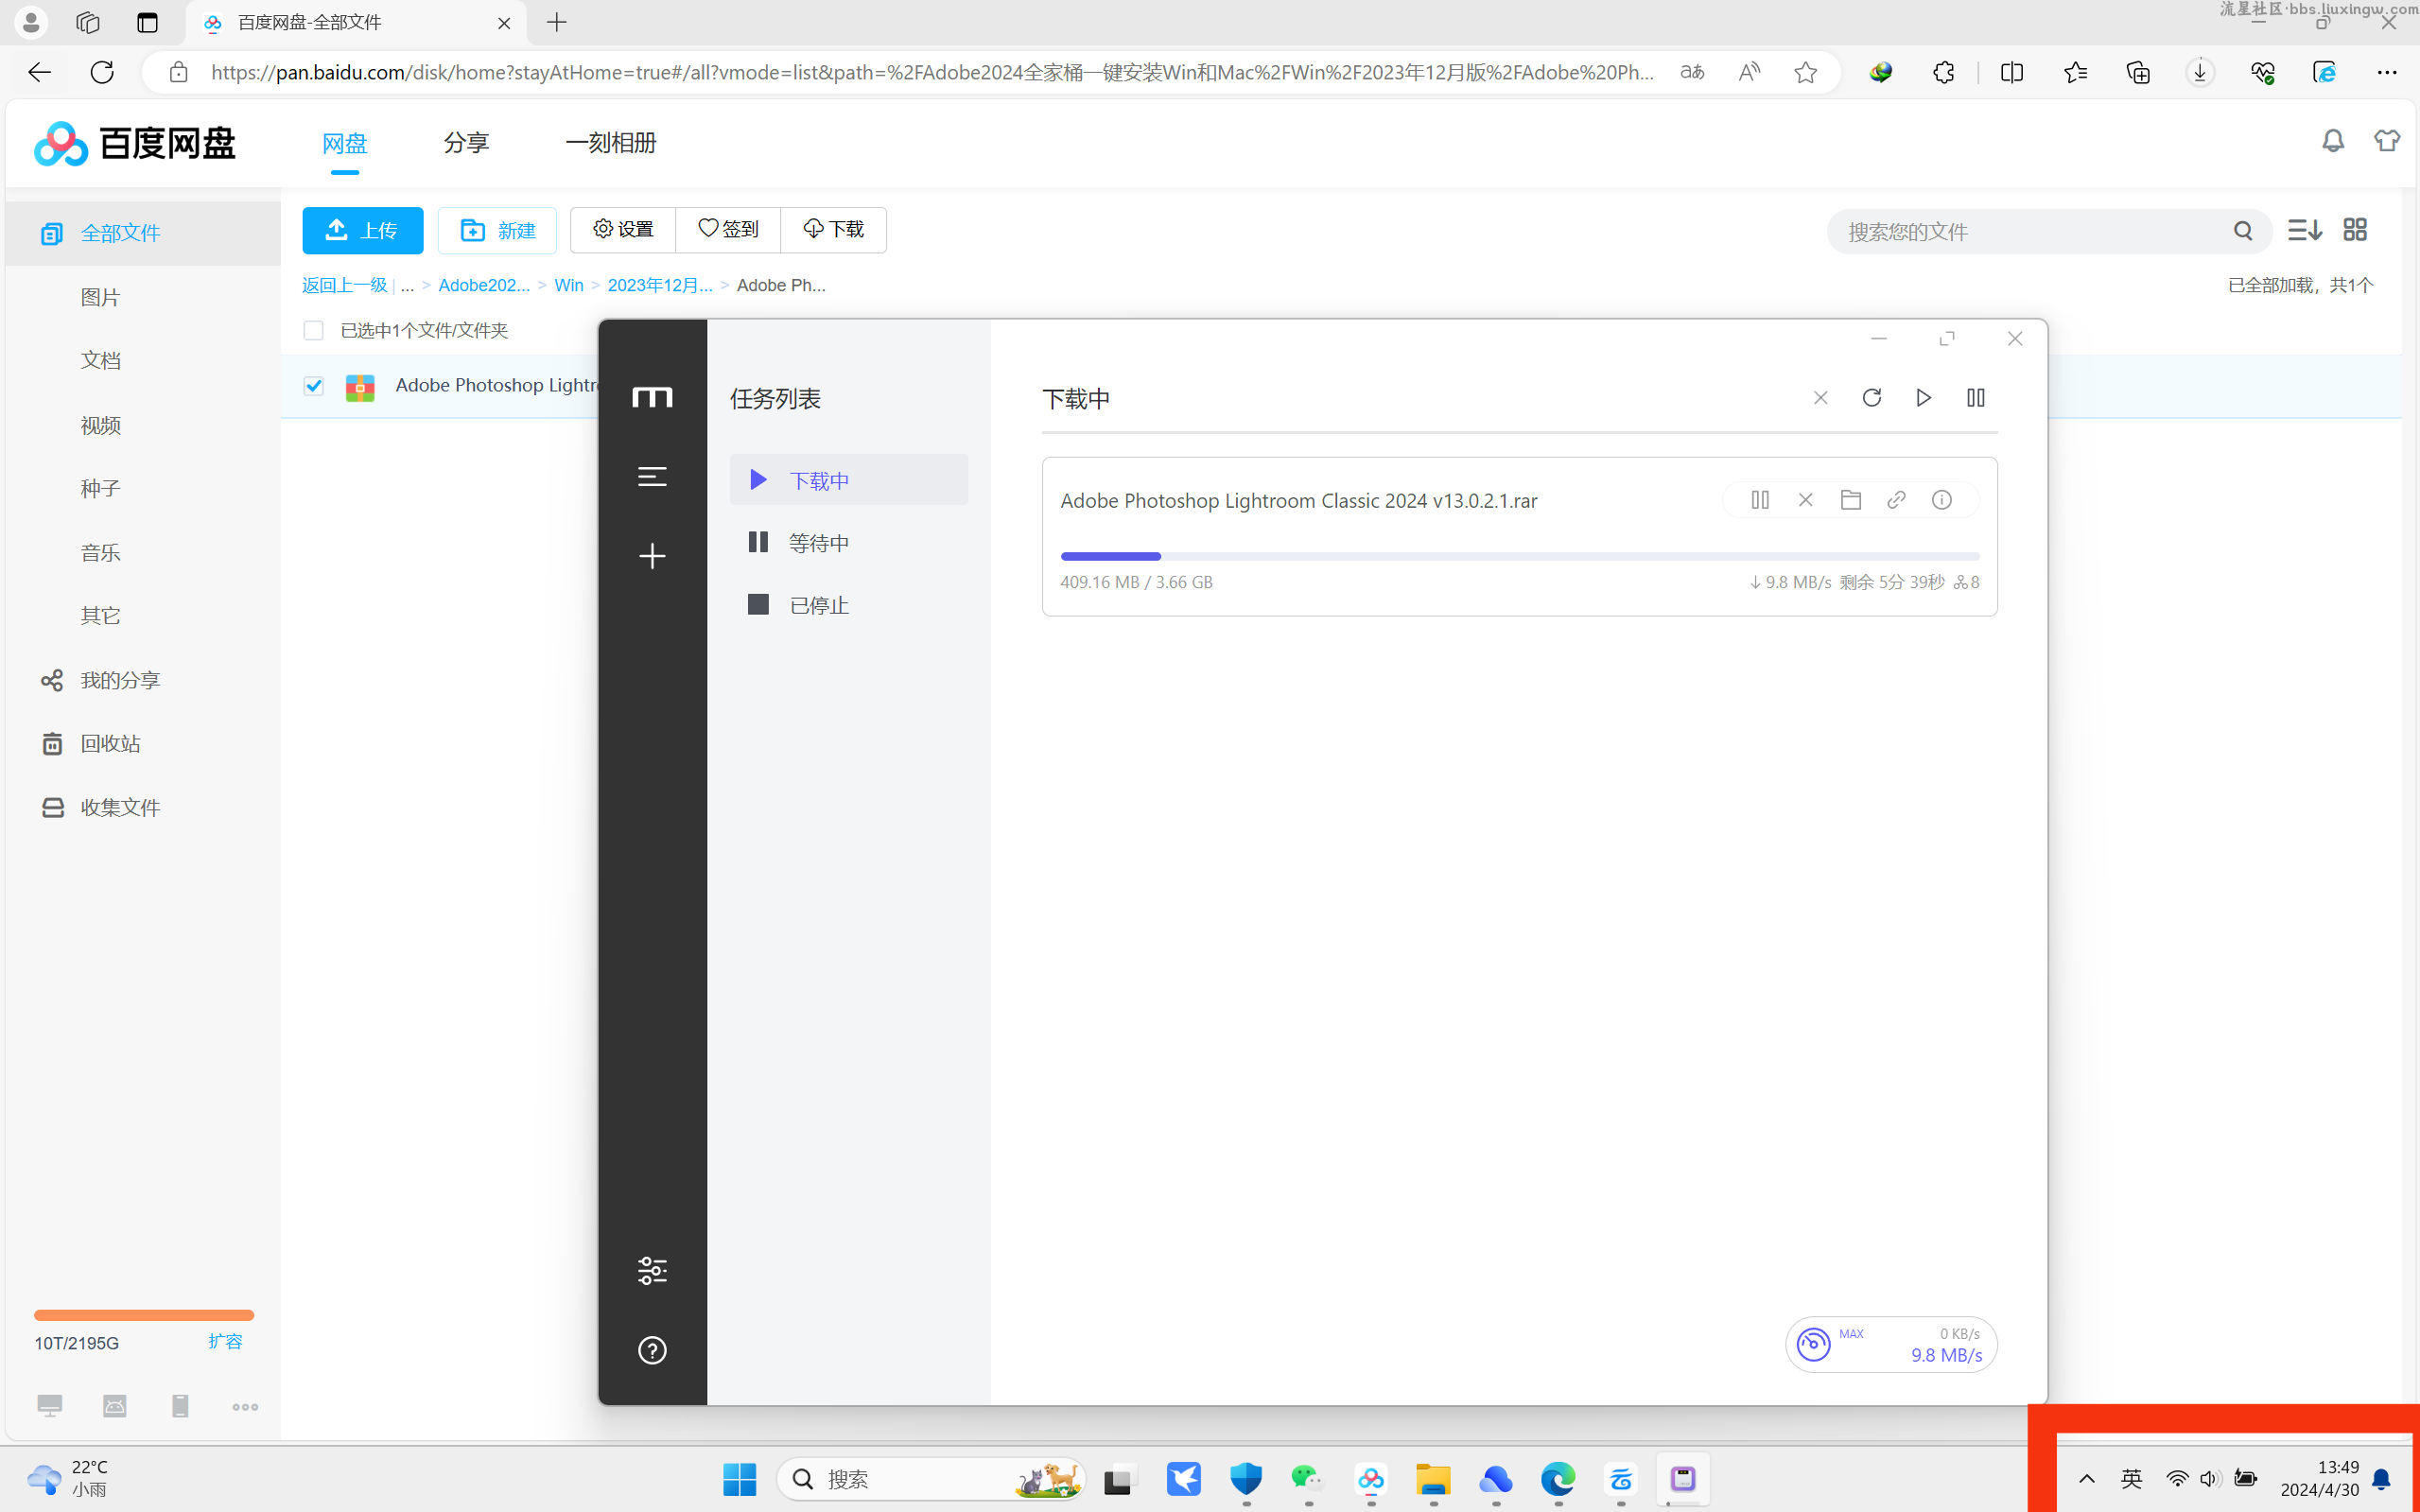This screenshot has height=1512, width=2420.
Task: Switch to grid view icon
Action: pos(2355,230)
